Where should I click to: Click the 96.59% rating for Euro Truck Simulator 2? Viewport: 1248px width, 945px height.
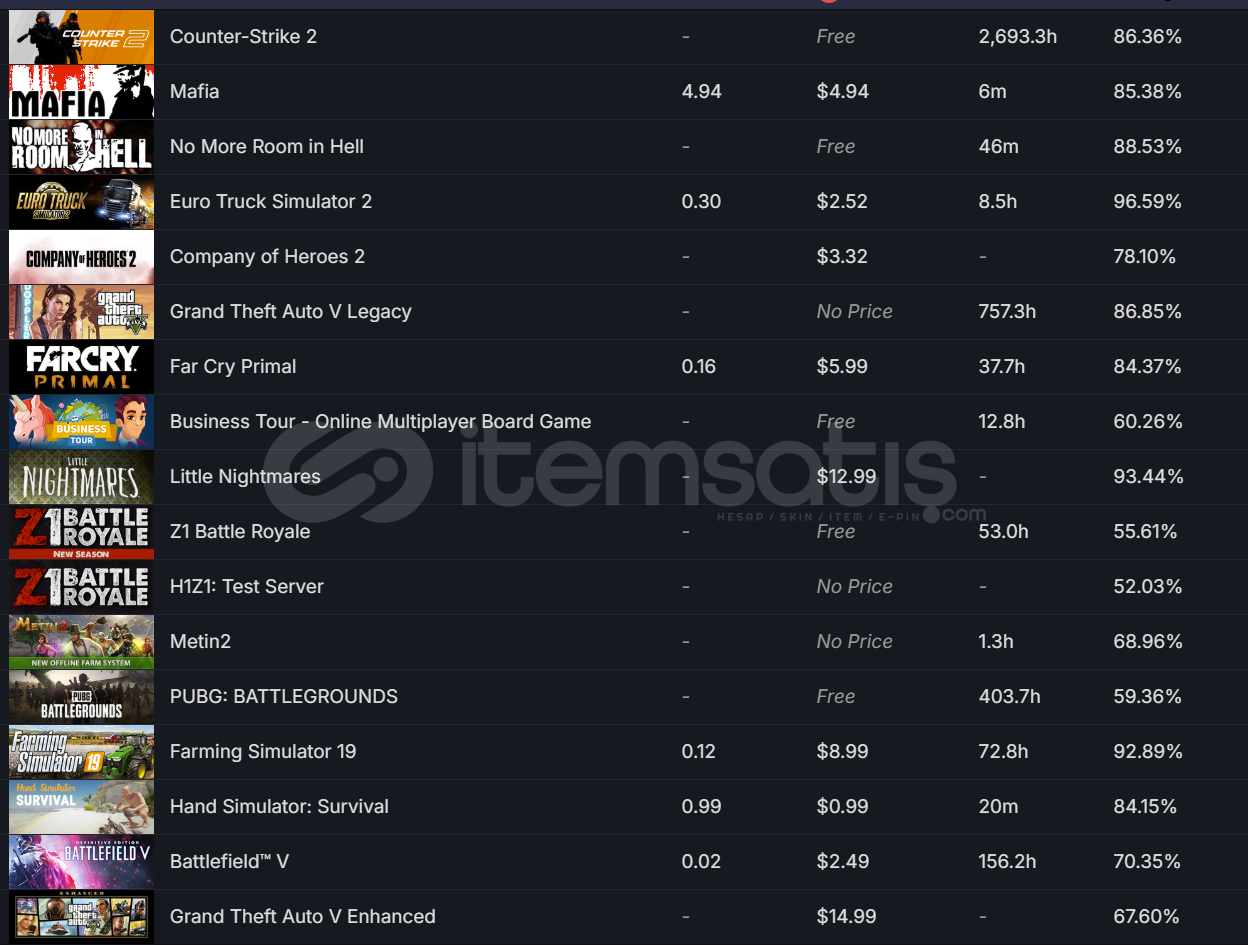tap(1147, 202)
